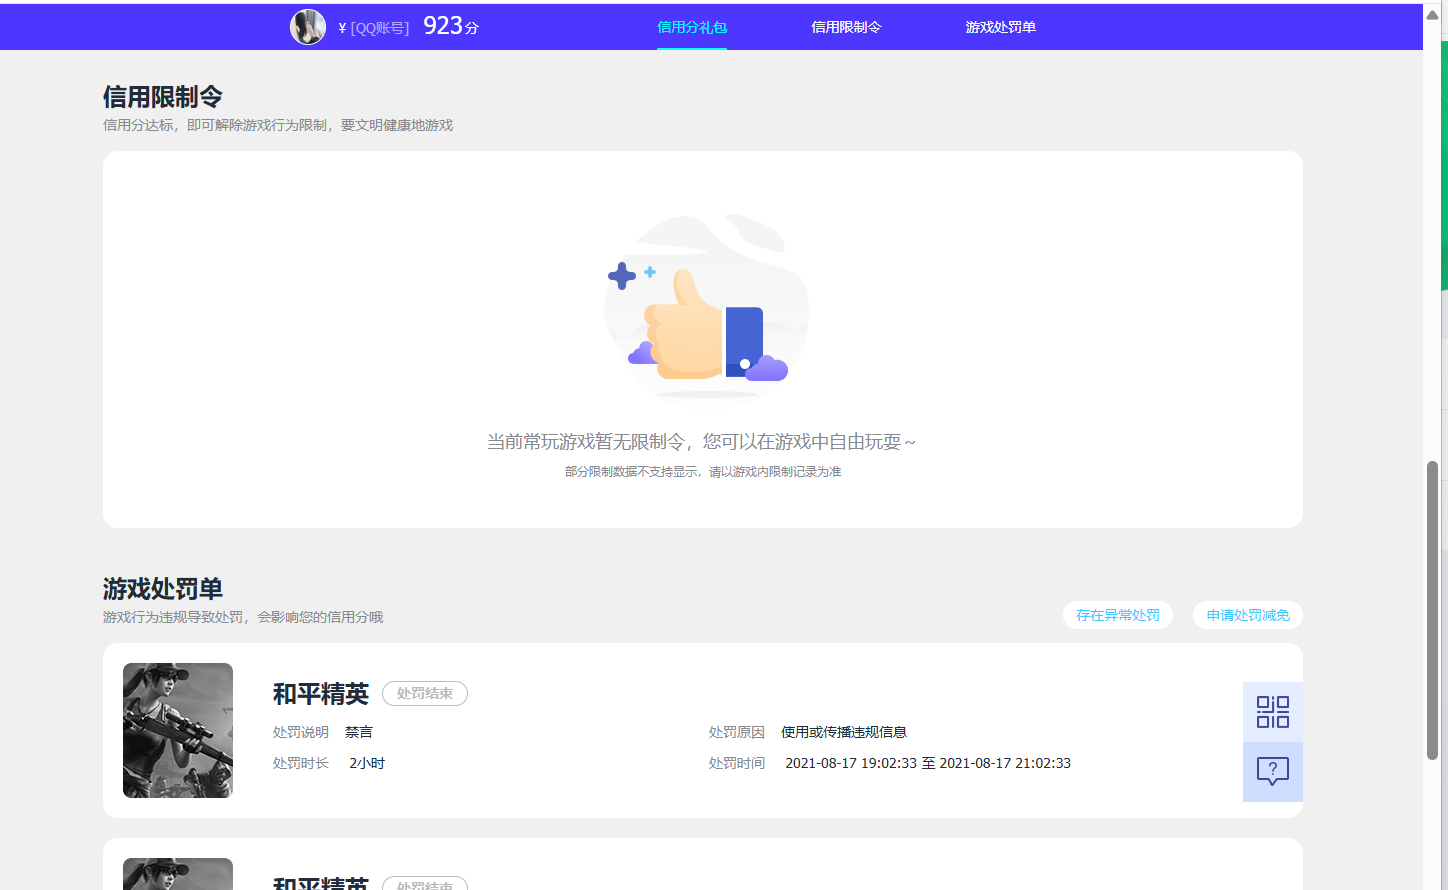The width and height of the screenshot is (1448, 890).
Task: Click the 禁言 penalty description
Action: pyautogui.click(x=359, y=732)
